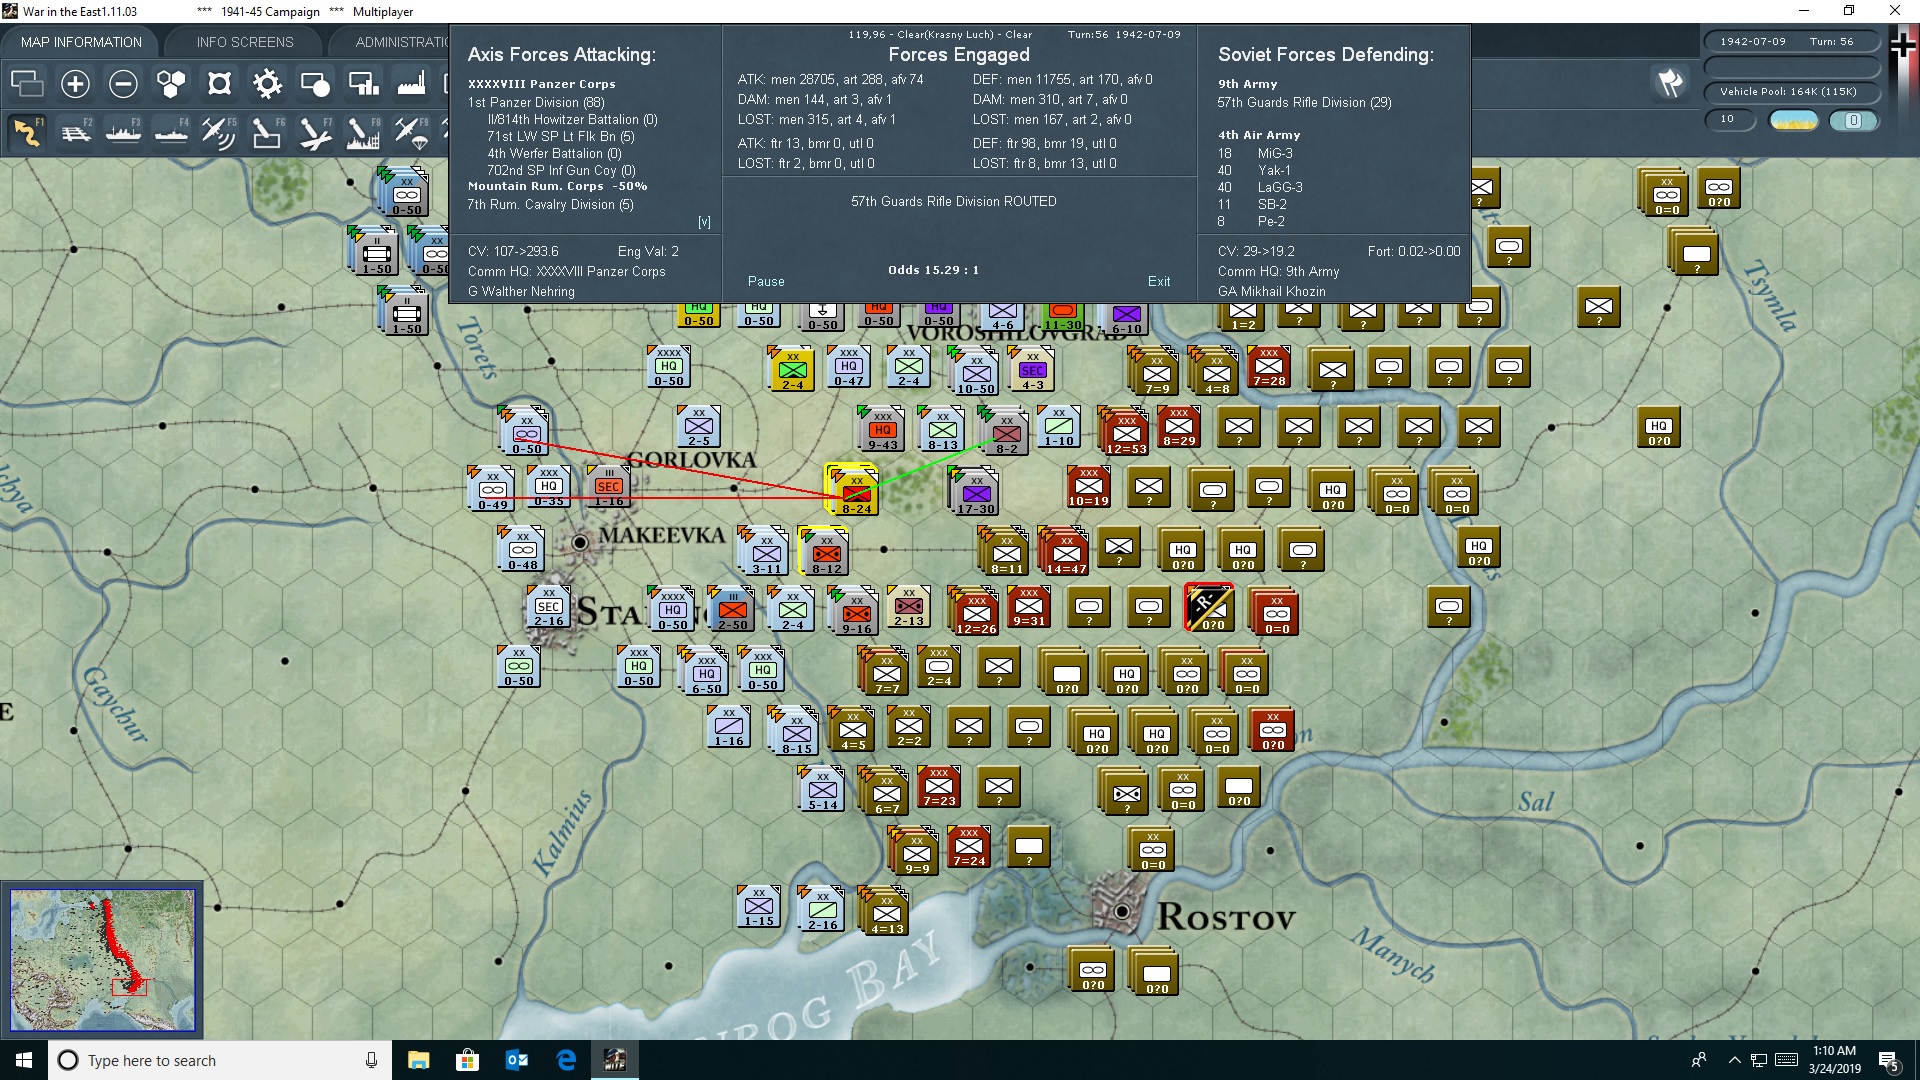Open the gear preferences icon
This screenshot has height=1080, width=1920.
pos(267,84)
